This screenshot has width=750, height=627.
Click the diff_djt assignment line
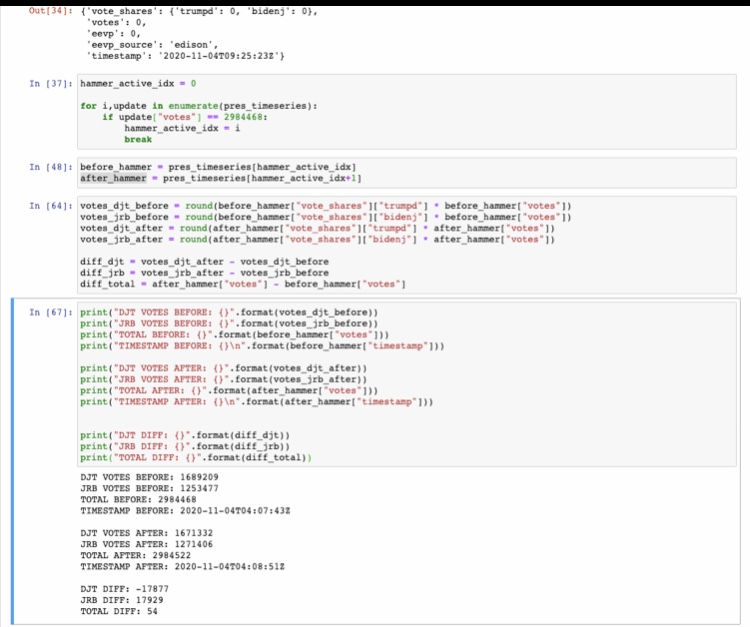coord(204,262)
